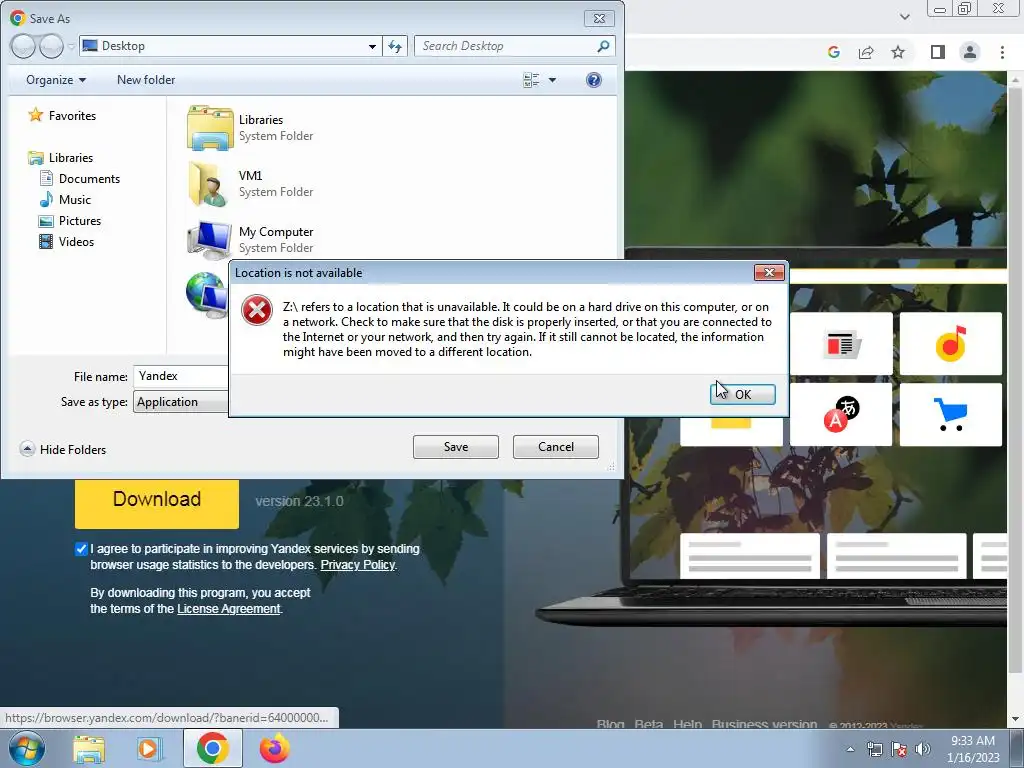Click the Change your view icon
The image size is (1024, 768).
(x=532, y=80)
